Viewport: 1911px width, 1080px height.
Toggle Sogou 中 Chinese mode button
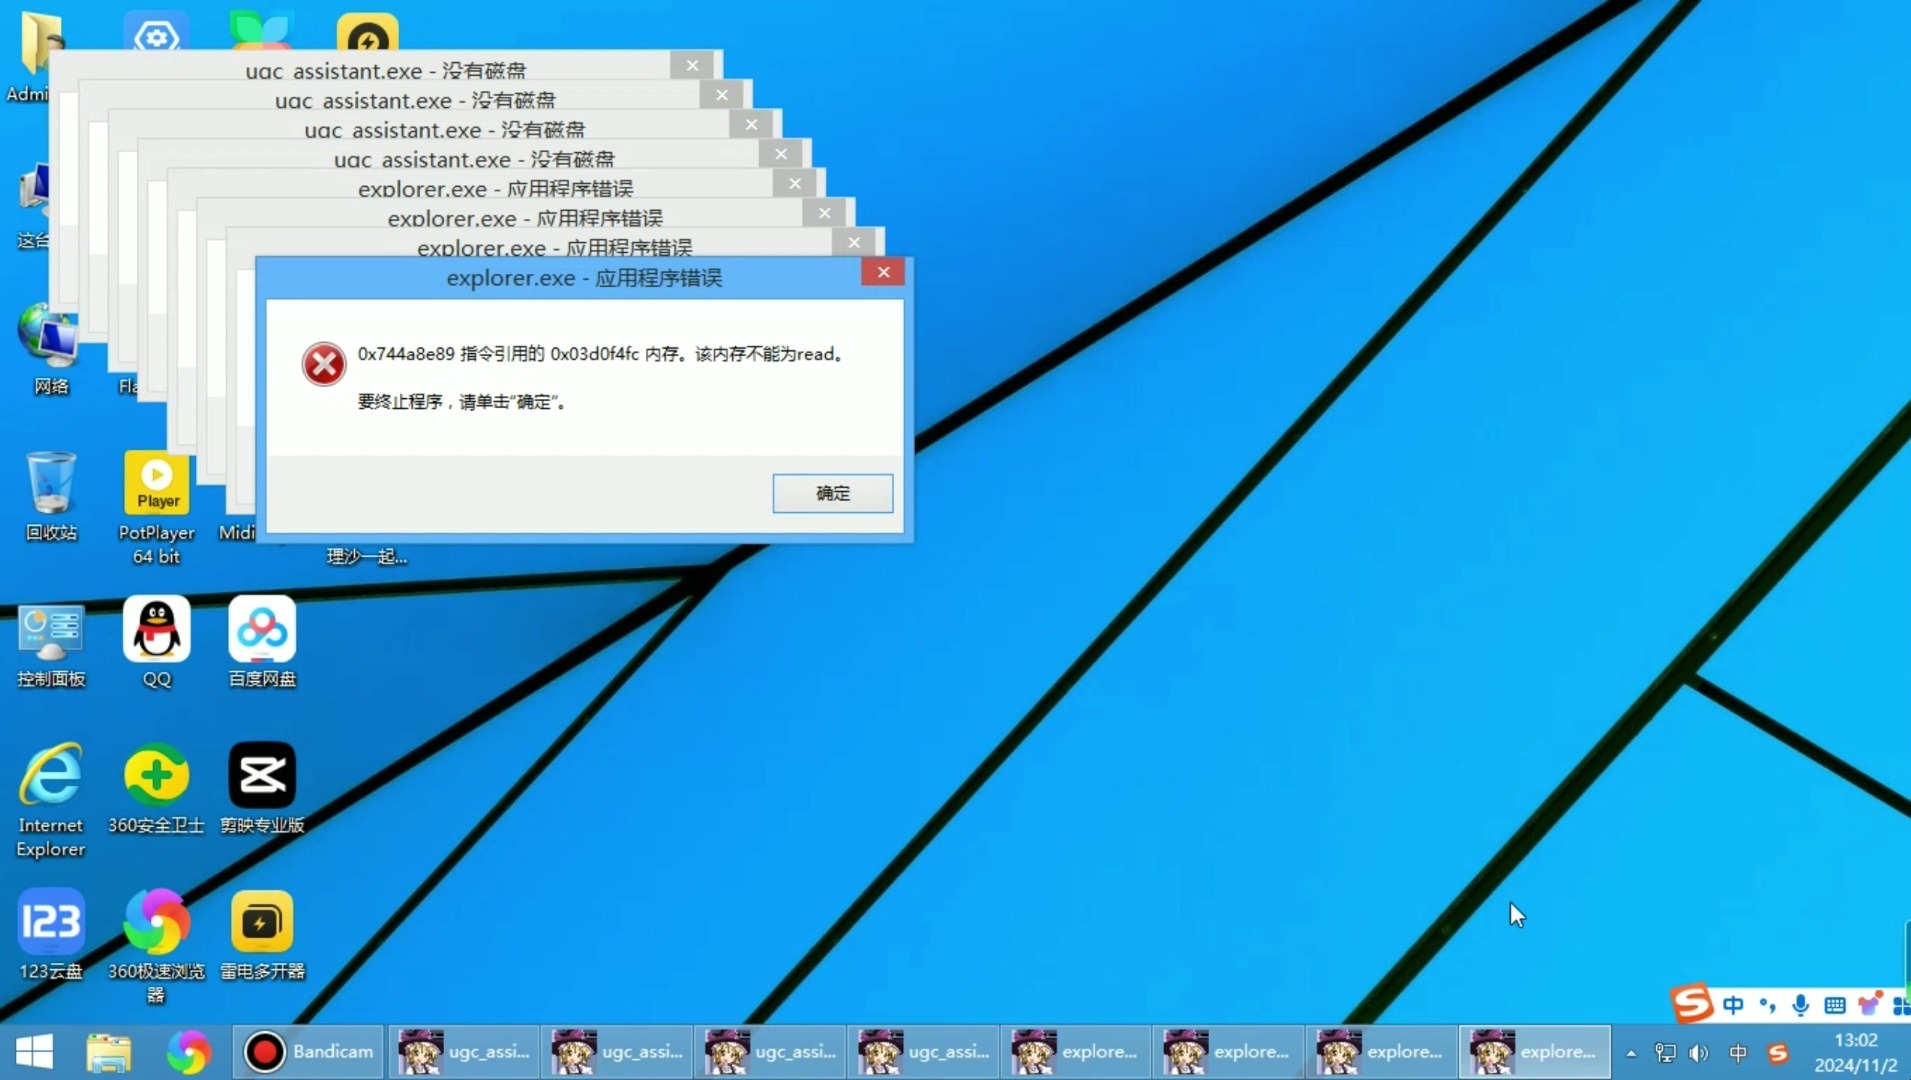pos(1733,1005)
